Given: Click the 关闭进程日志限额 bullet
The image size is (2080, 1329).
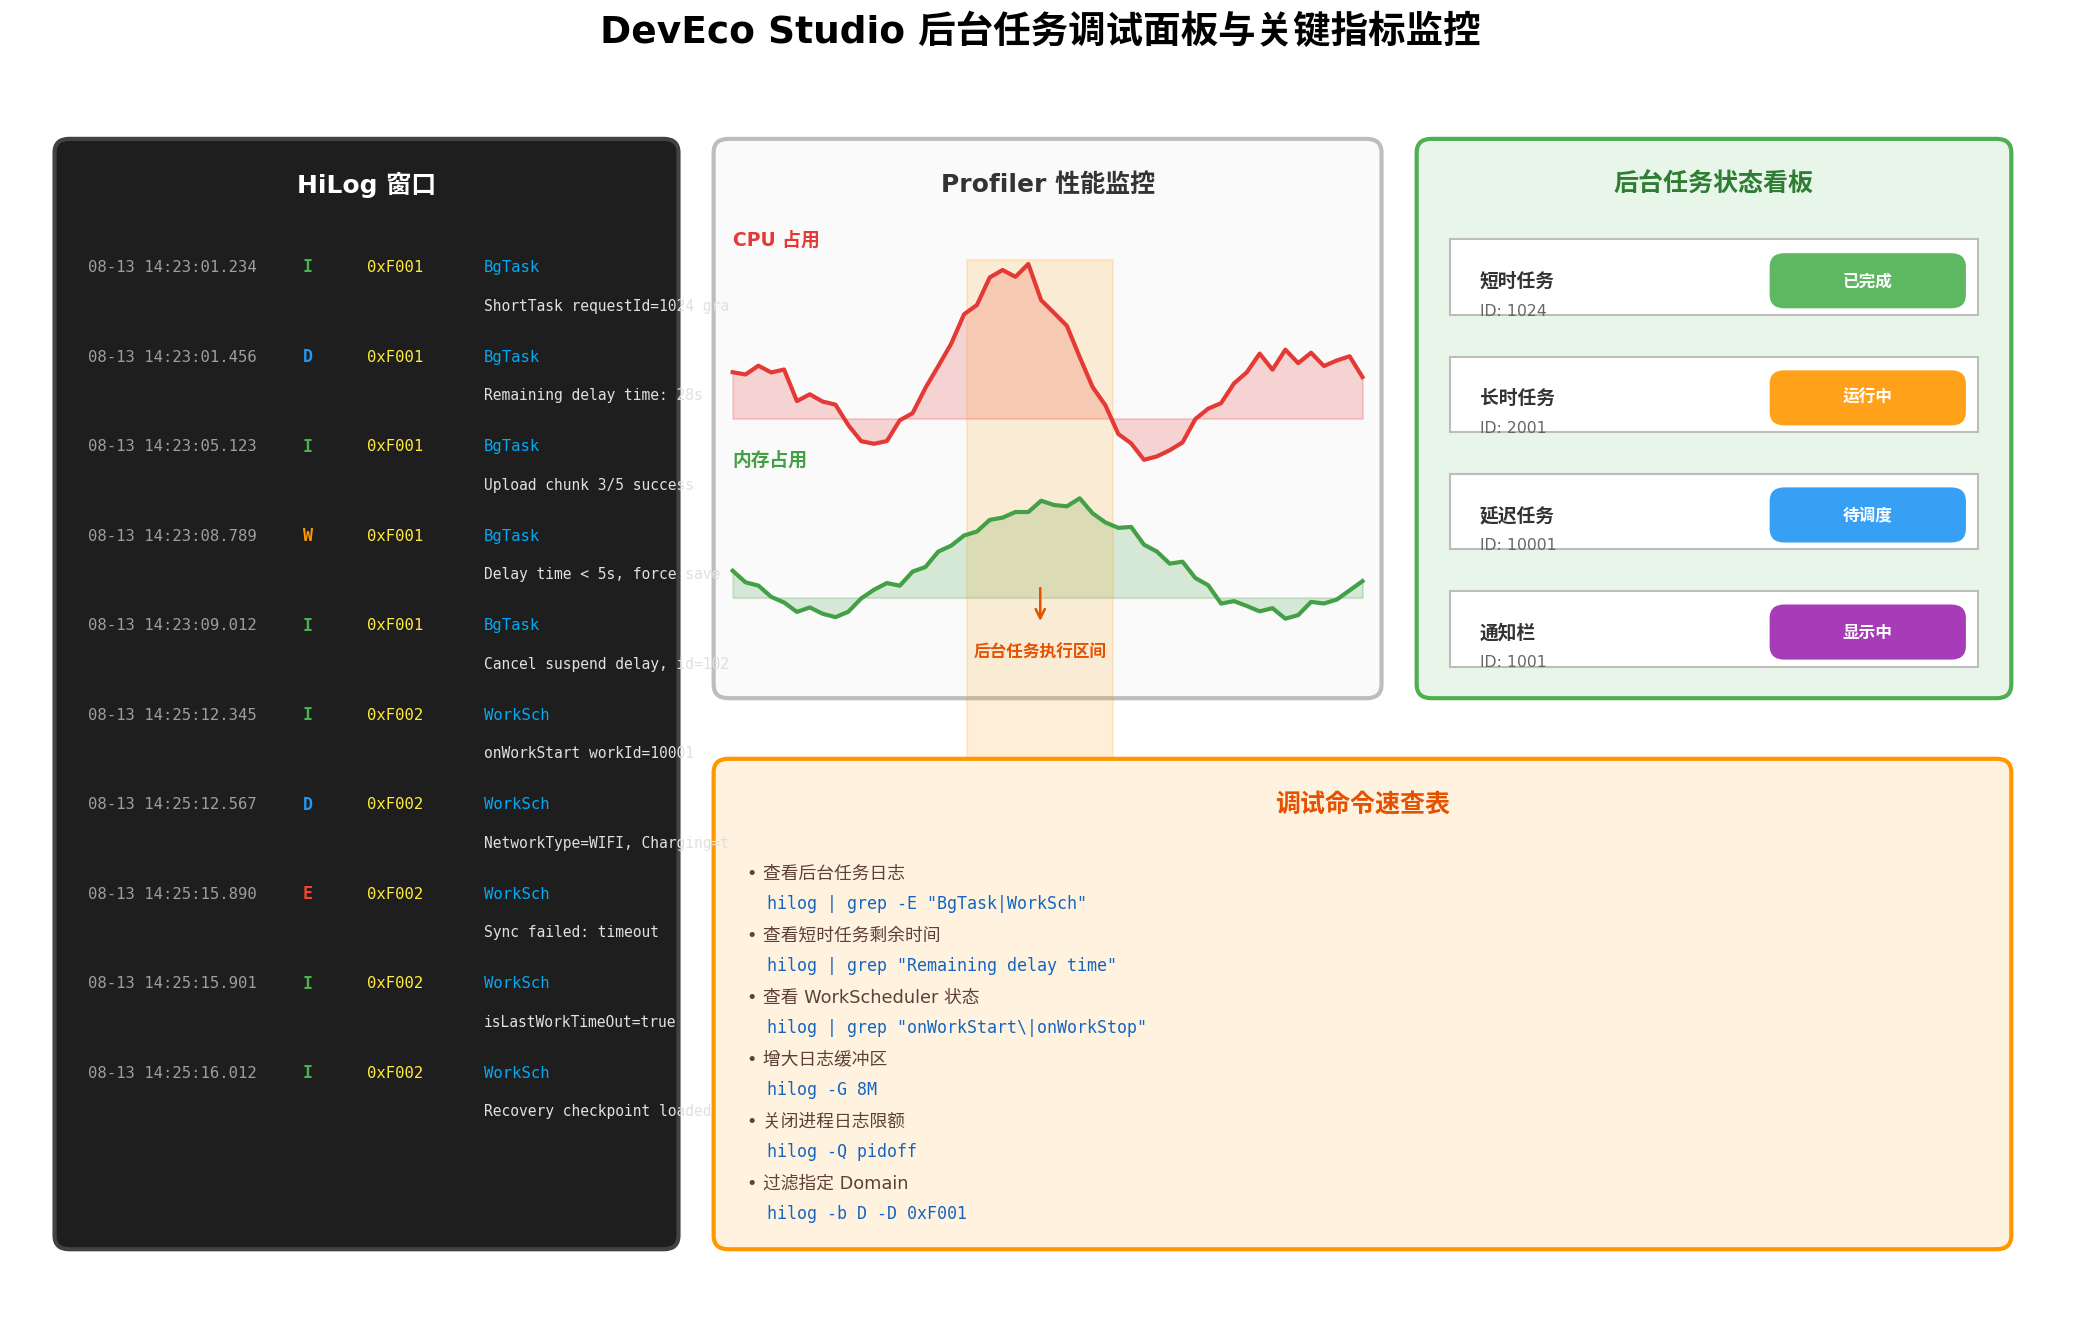Looking at the screenshot, I should pos(826,1121).
